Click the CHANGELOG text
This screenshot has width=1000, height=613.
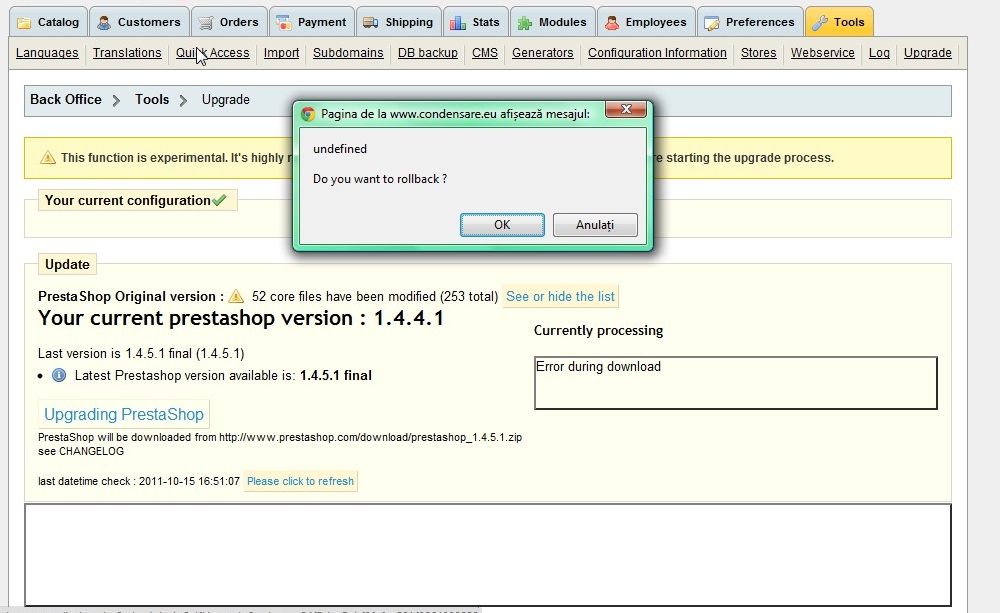[x=91, y=451]
